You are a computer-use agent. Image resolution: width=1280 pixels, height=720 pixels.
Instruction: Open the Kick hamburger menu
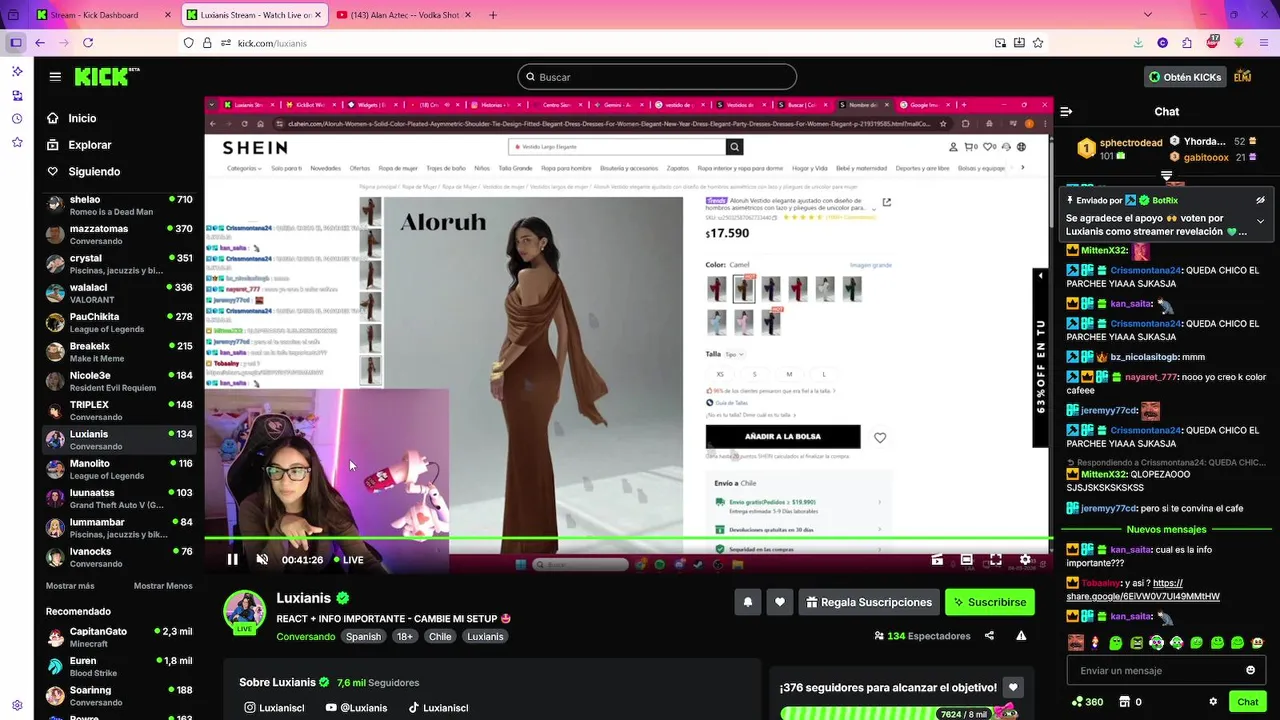point(55,77)
